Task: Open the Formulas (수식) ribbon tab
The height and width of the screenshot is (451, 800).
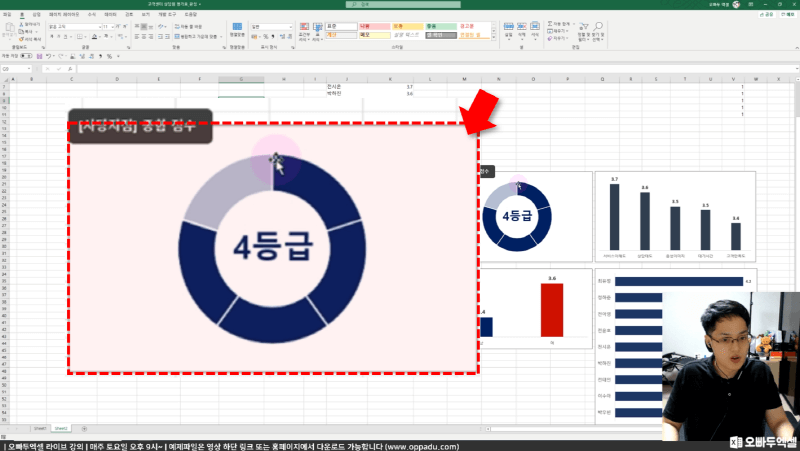Action: coord(92,14)
